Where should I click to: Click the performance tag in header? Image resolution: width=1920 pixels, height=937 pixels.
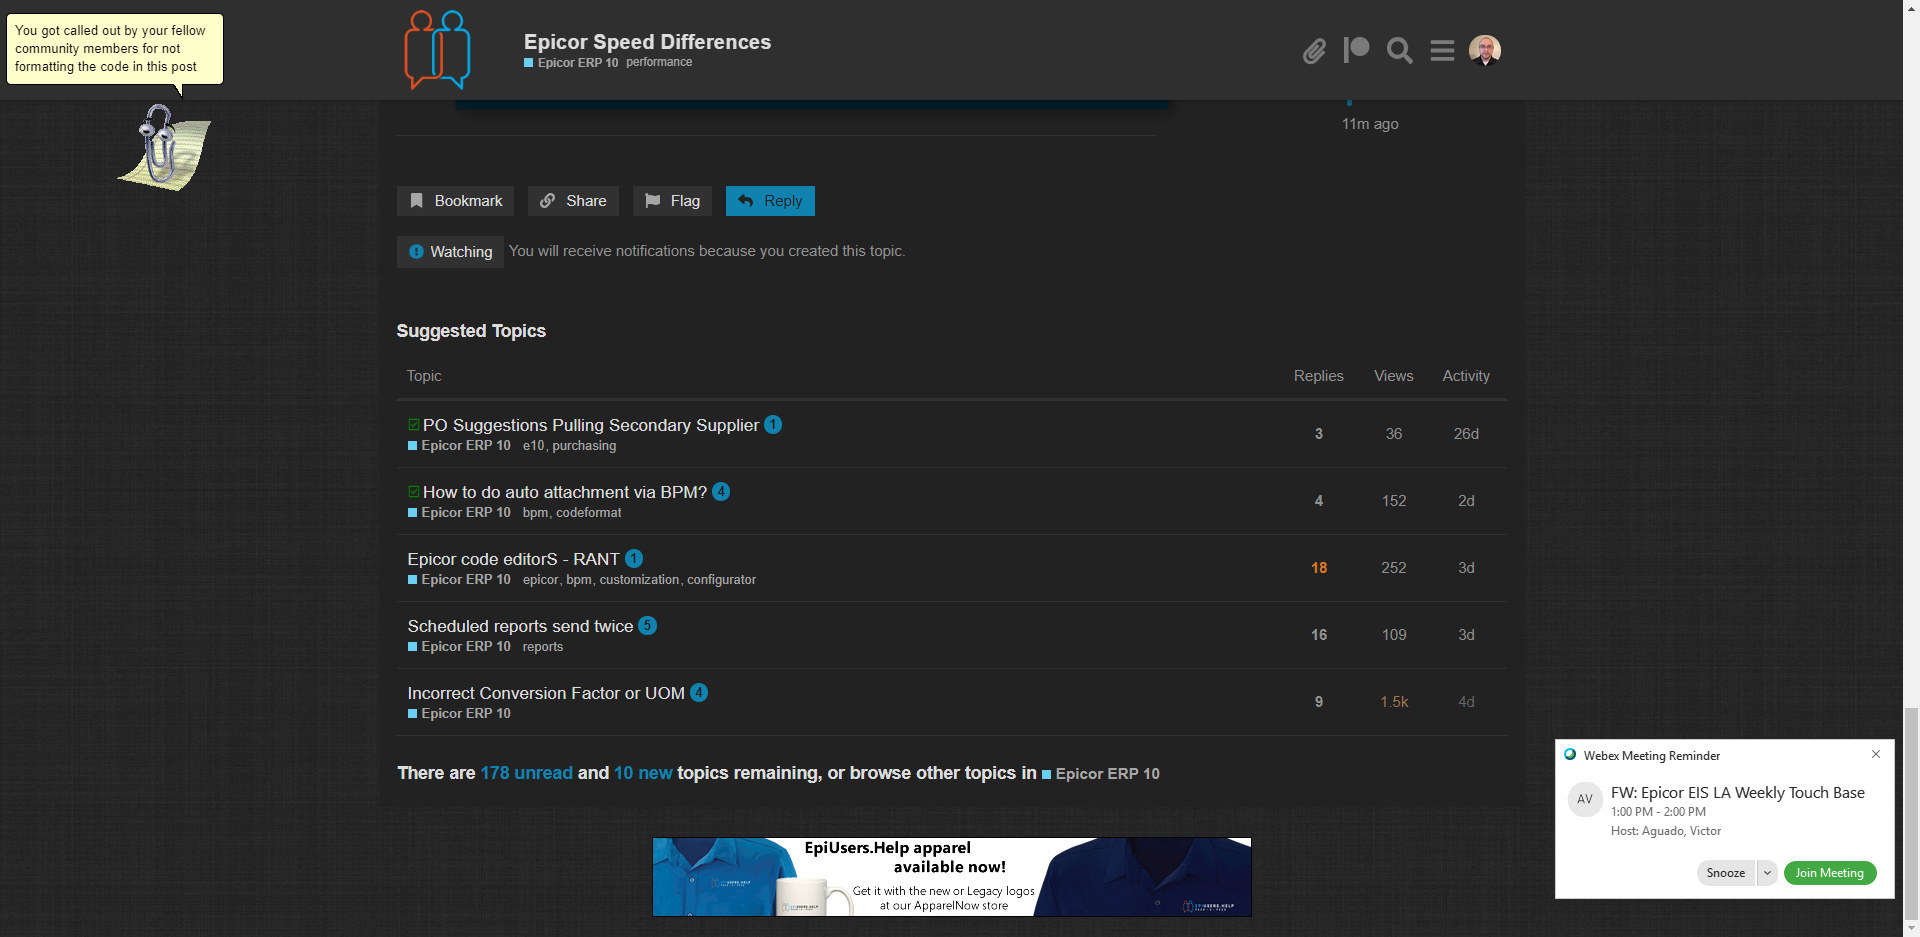[x=659, y=62]
